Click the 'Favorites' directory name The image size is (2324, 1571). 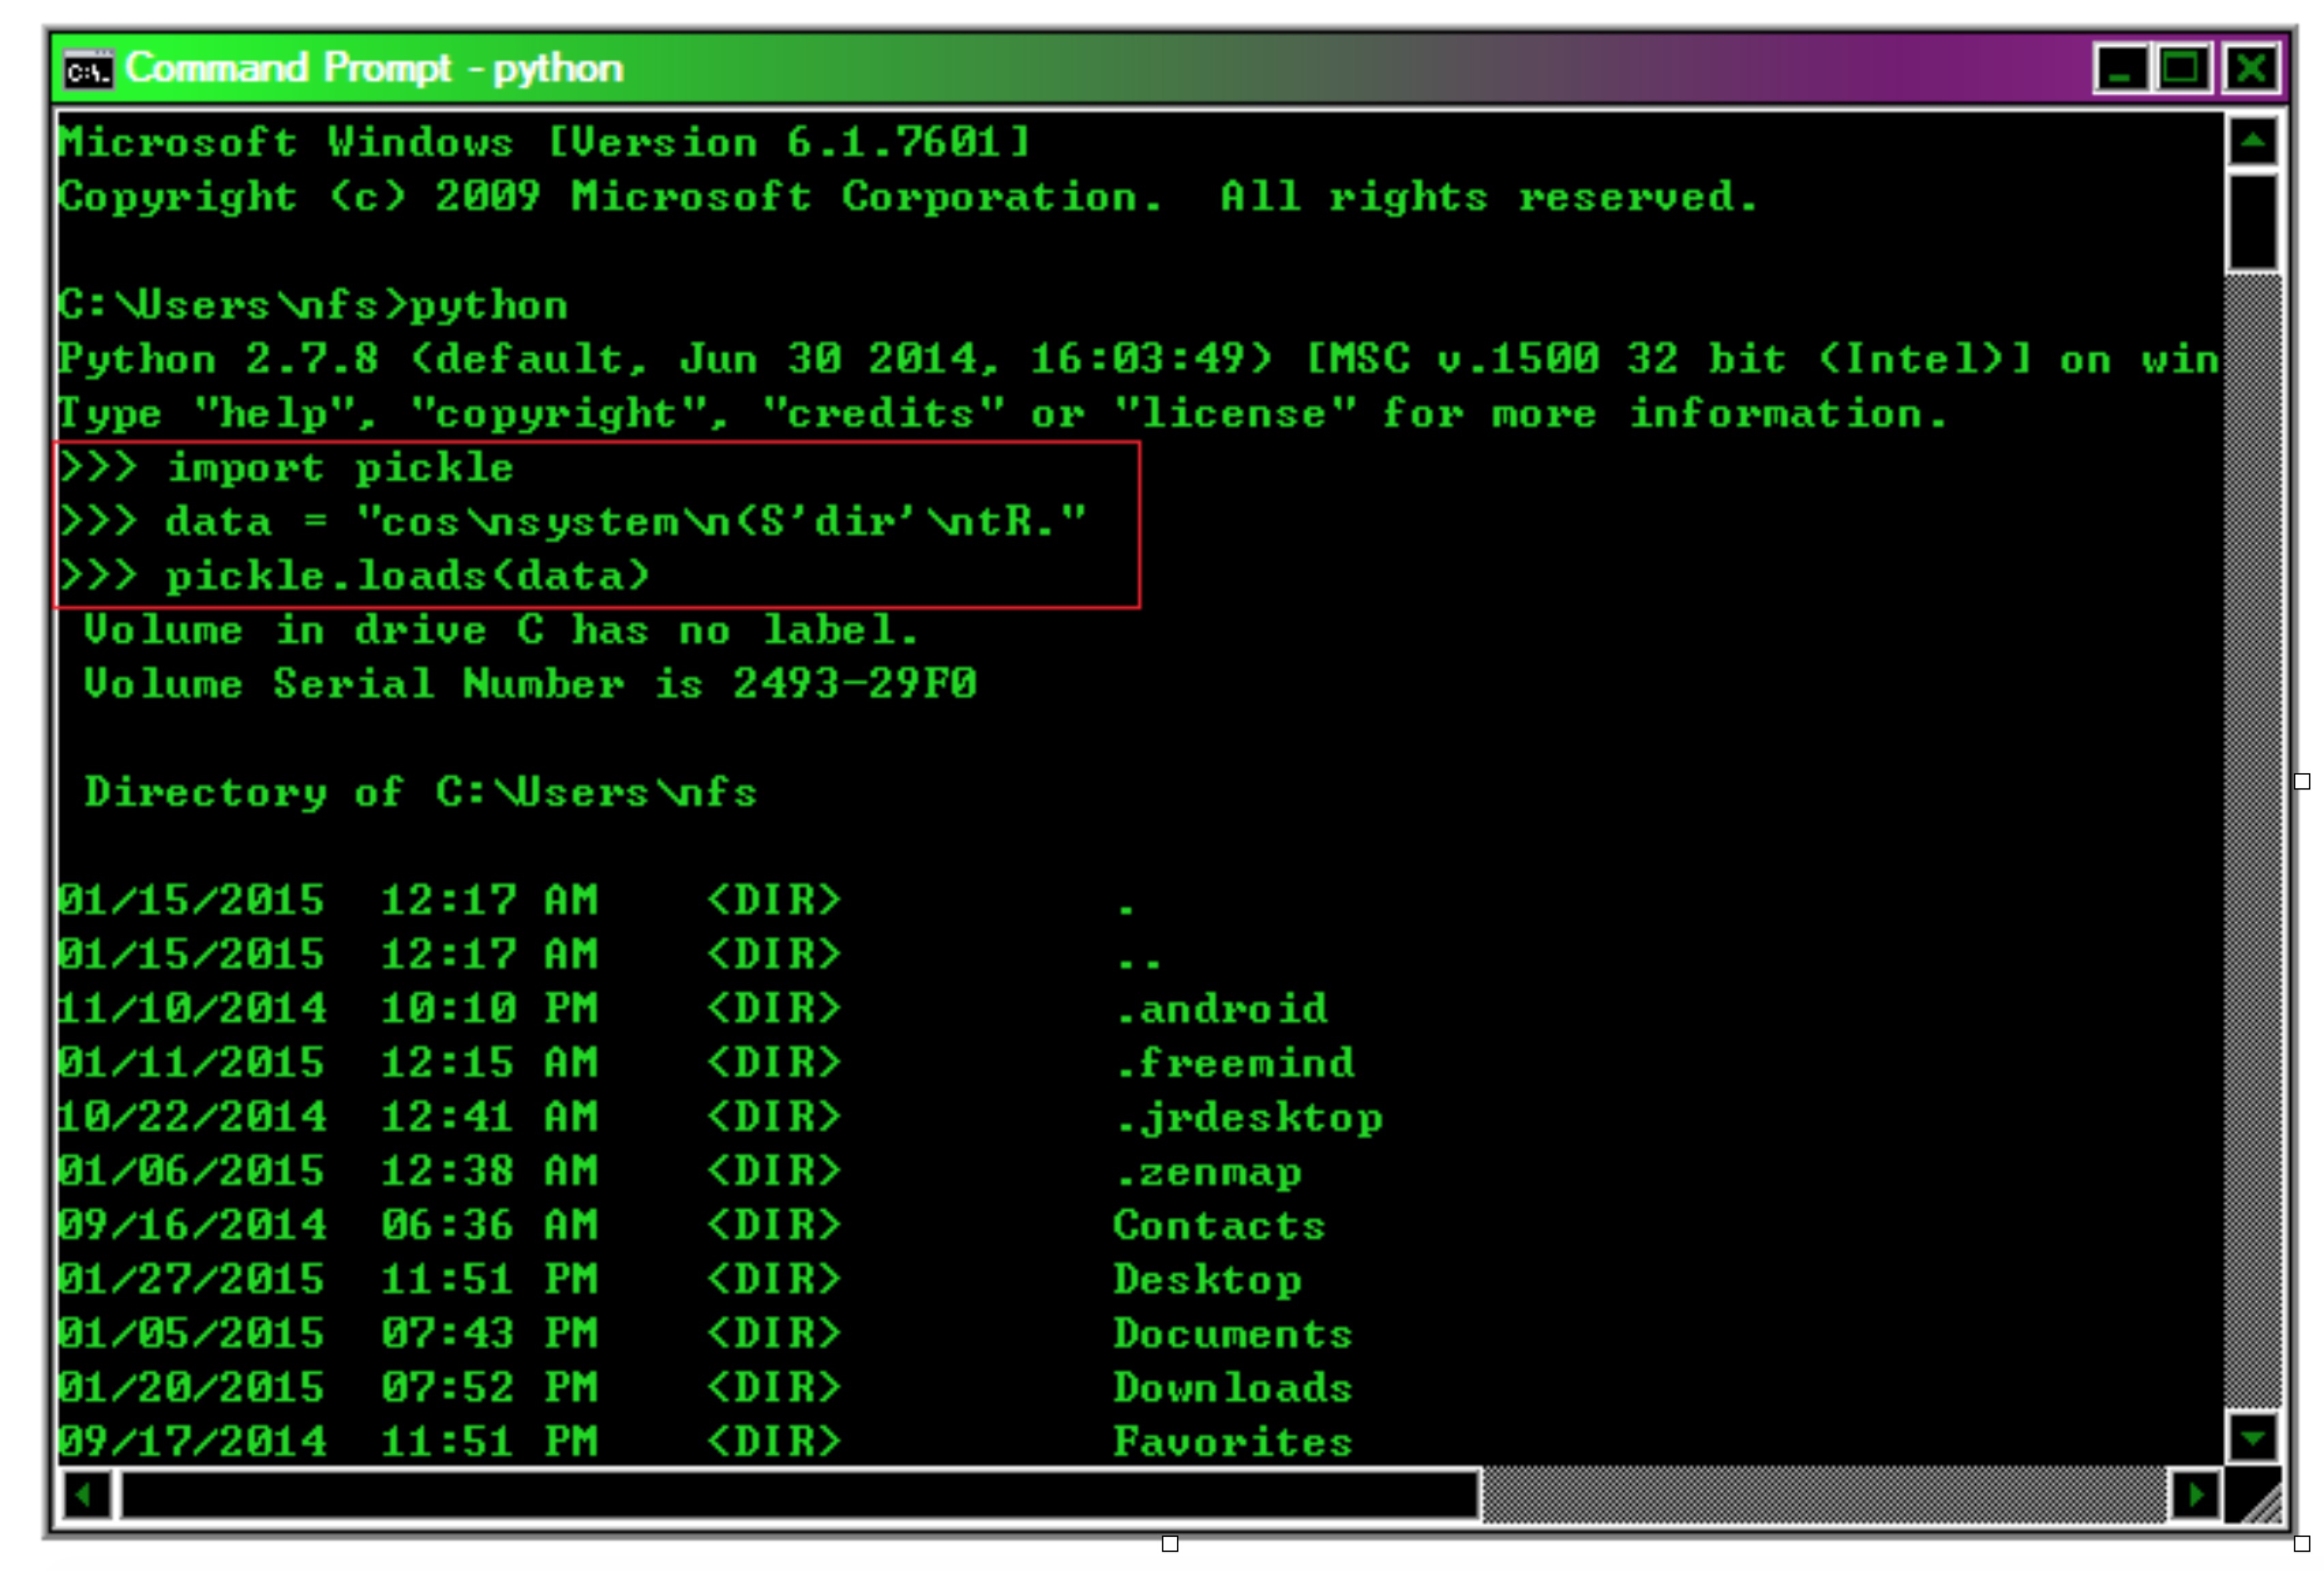(x=1233, y=1441)
